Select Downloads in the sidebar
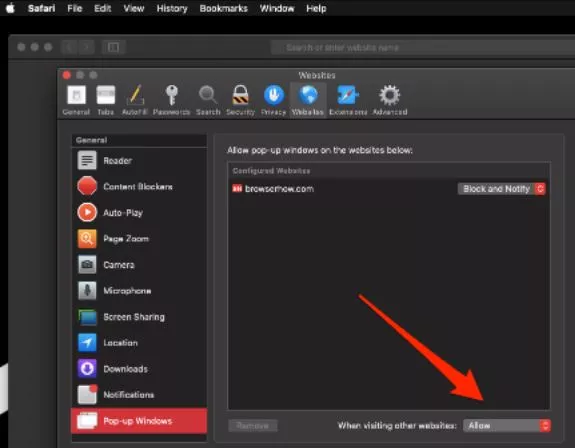The image size is (575, 448). (x=139, y=369)
